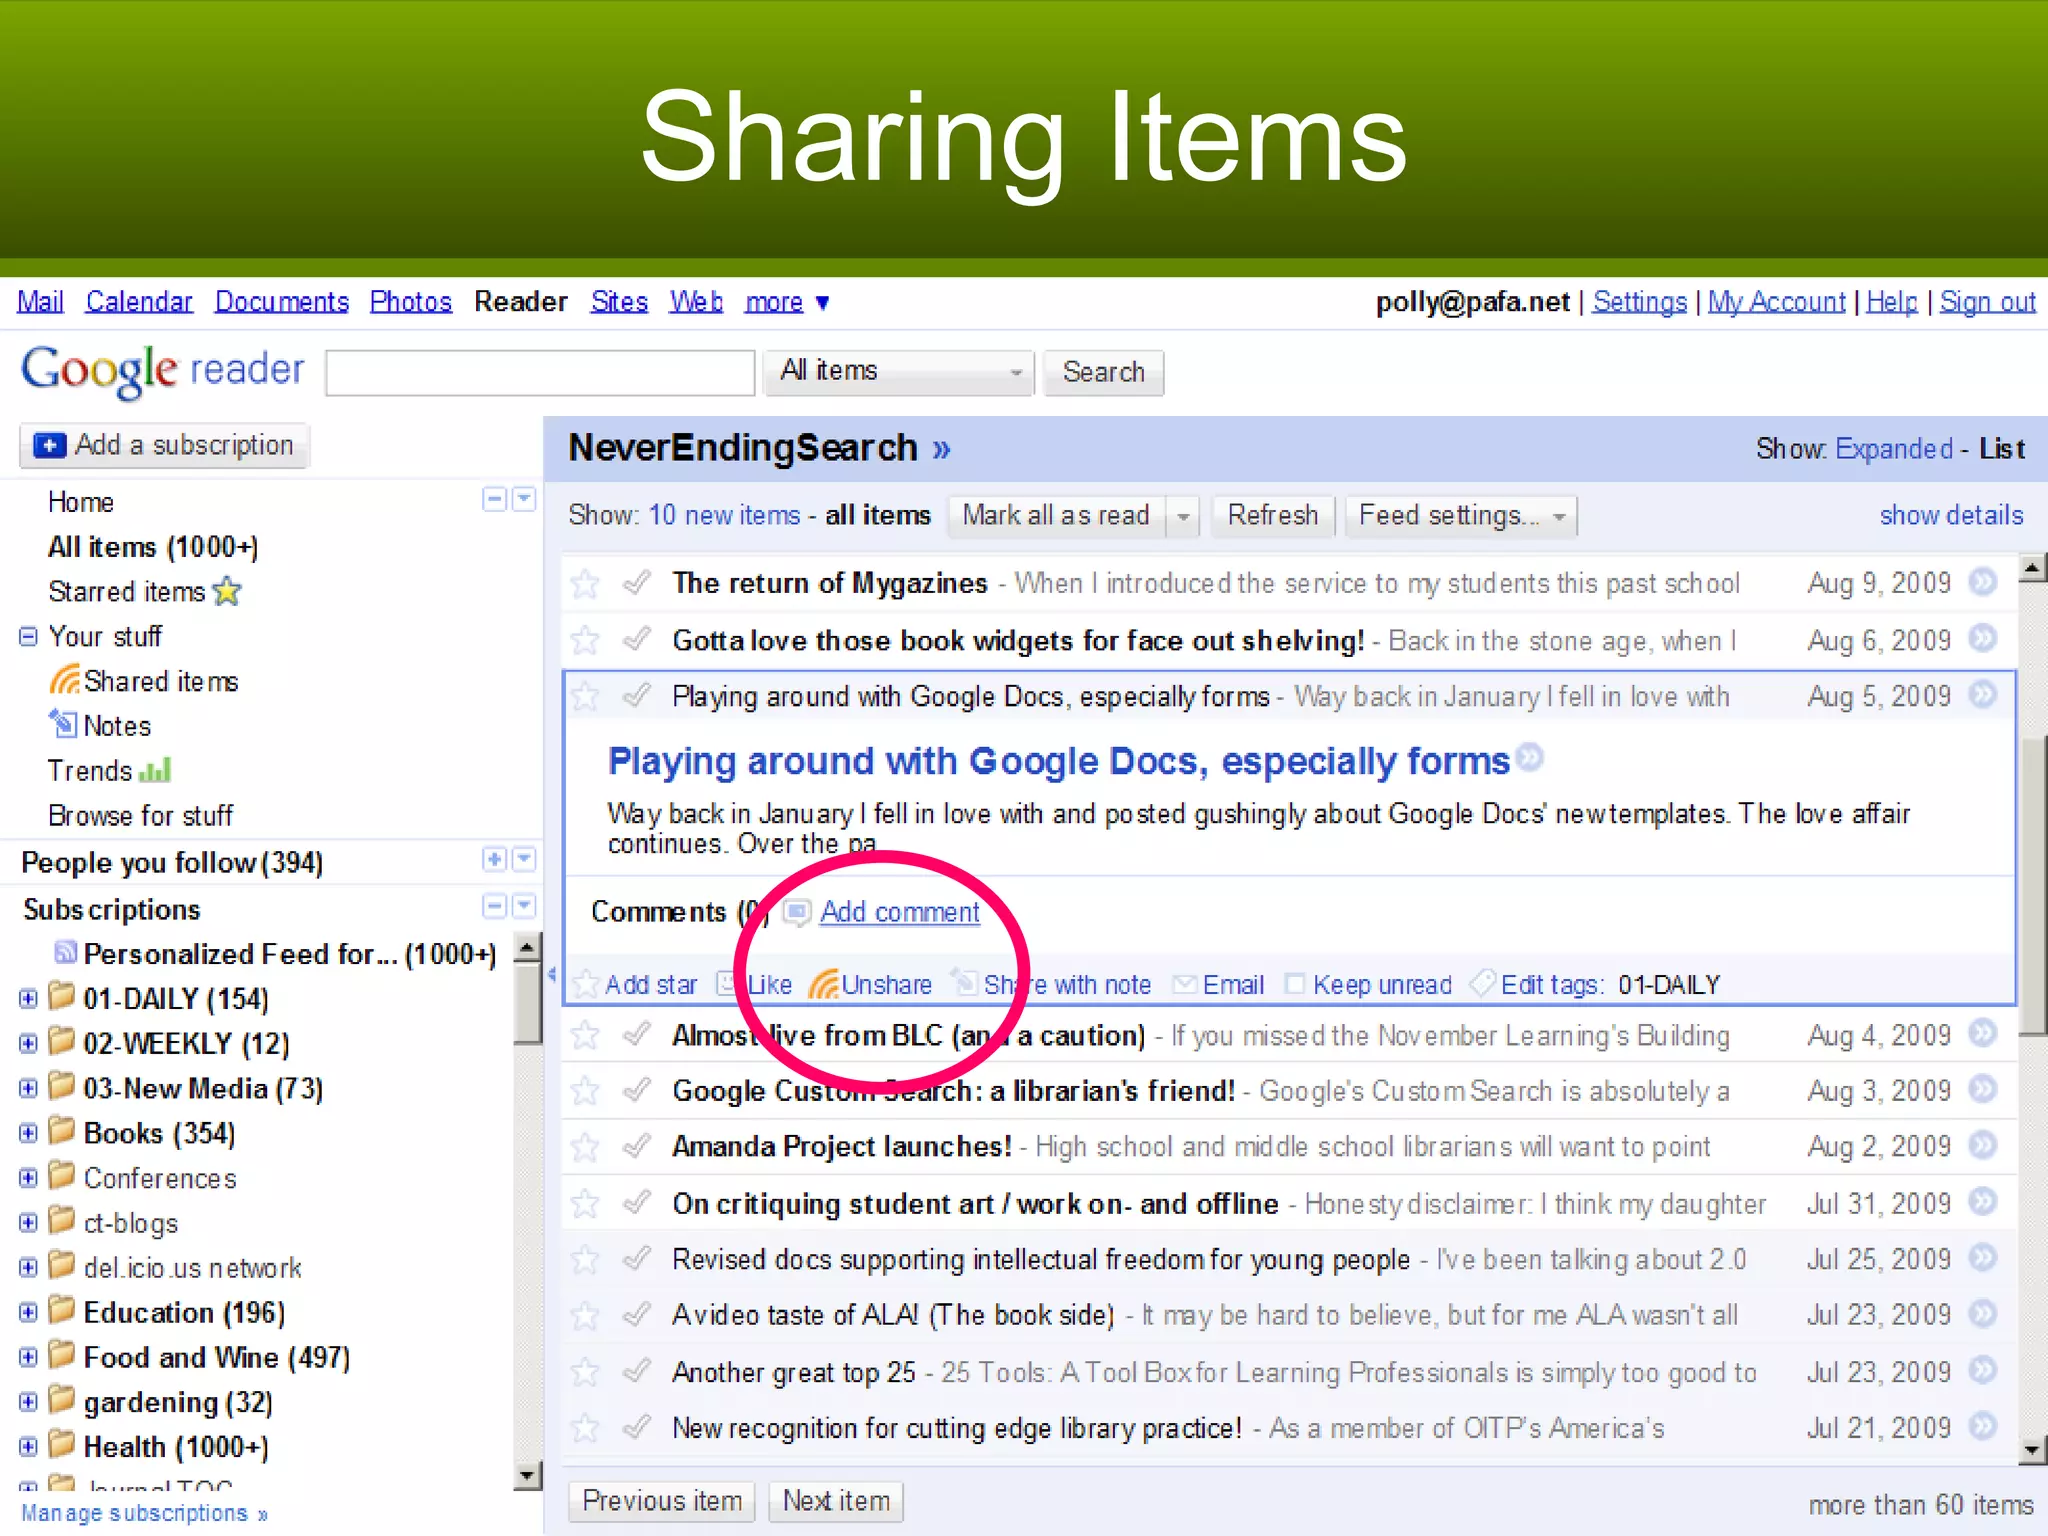Select 'All items (1000+)' in sidebar
Screen dimensions: 2048x1536
[x=153, y=547]
